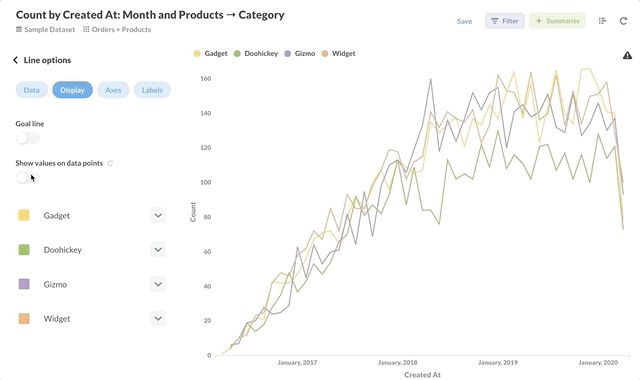
Task: Open the Filter button
Action: (505, 21)
